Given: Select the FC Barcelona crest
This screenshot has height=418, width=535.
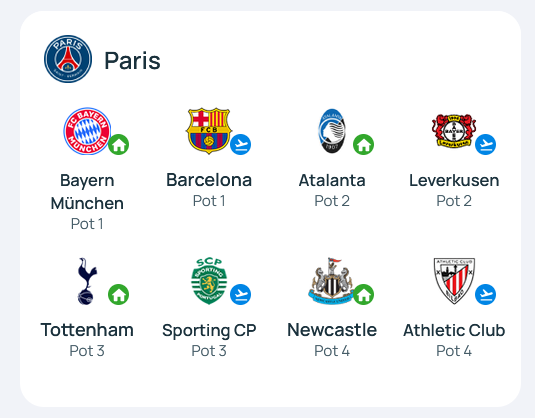Looking at the screenshot, I should [209, 131].
